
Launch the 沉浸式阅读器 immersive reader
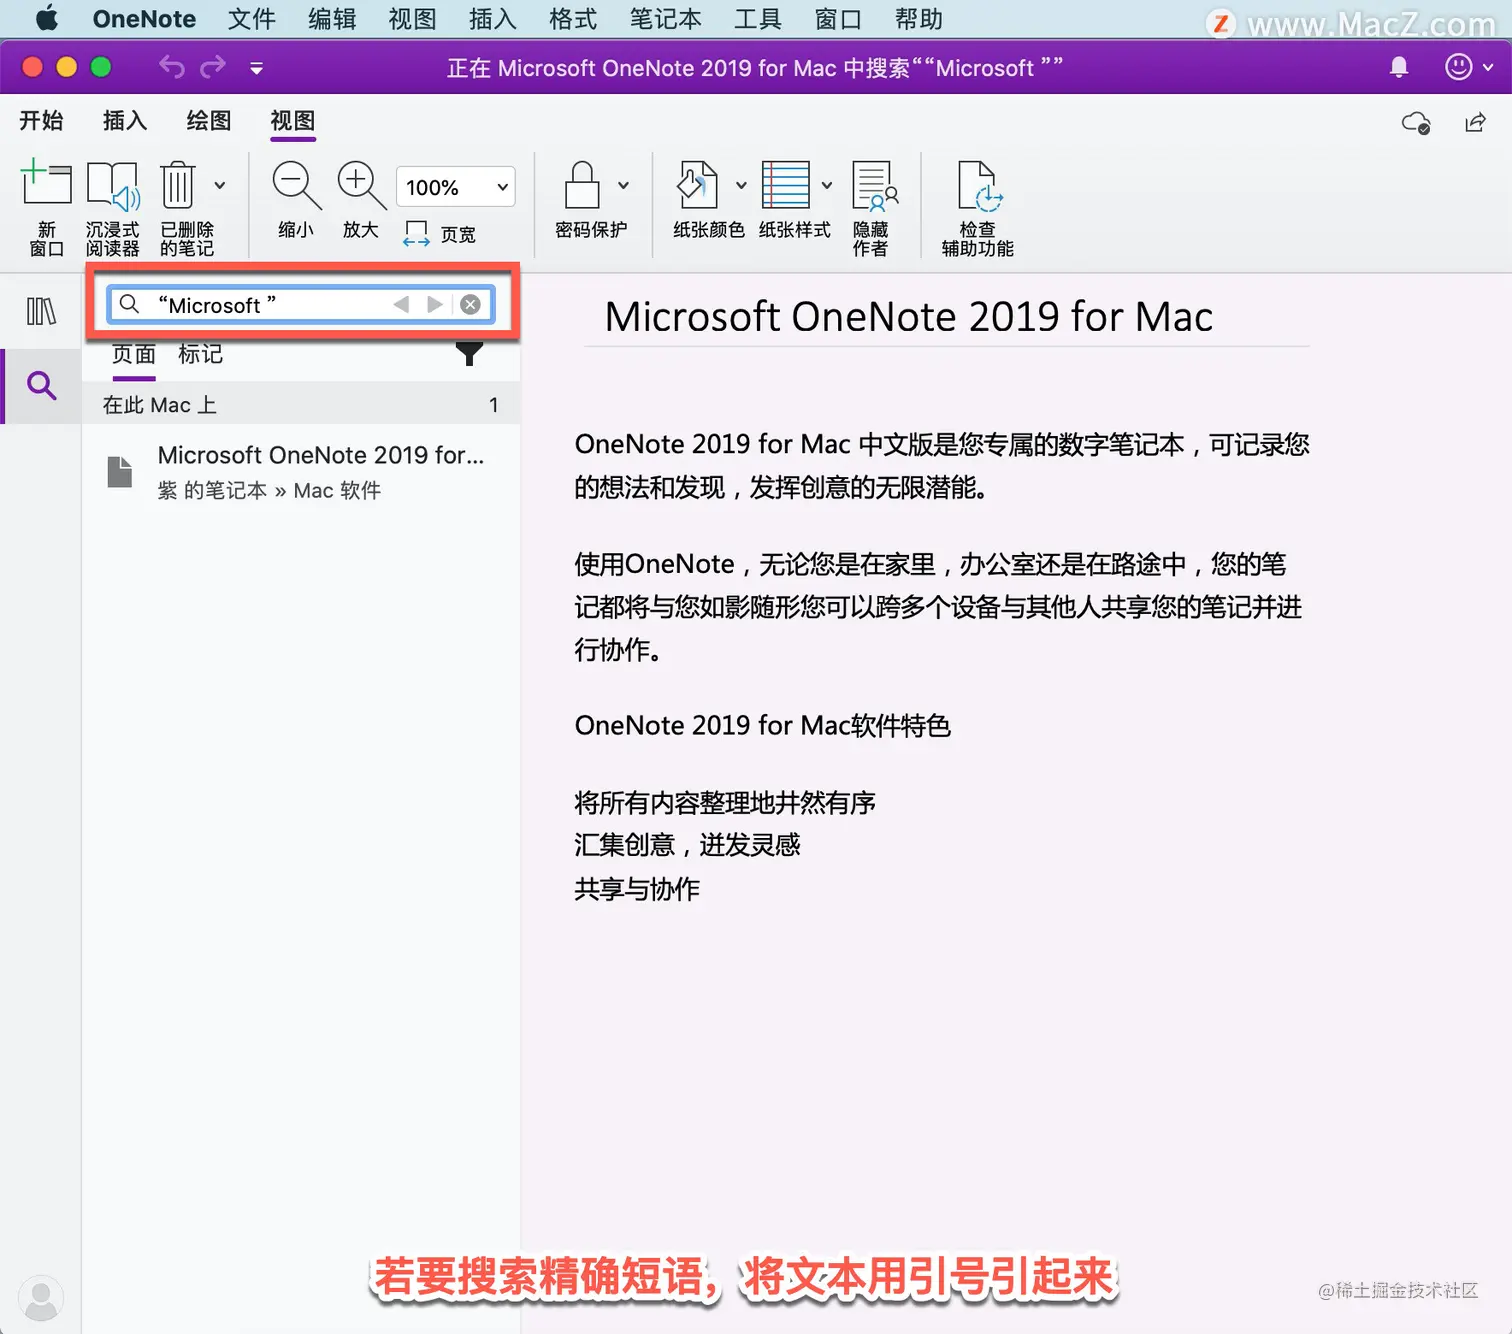(112, 207)
